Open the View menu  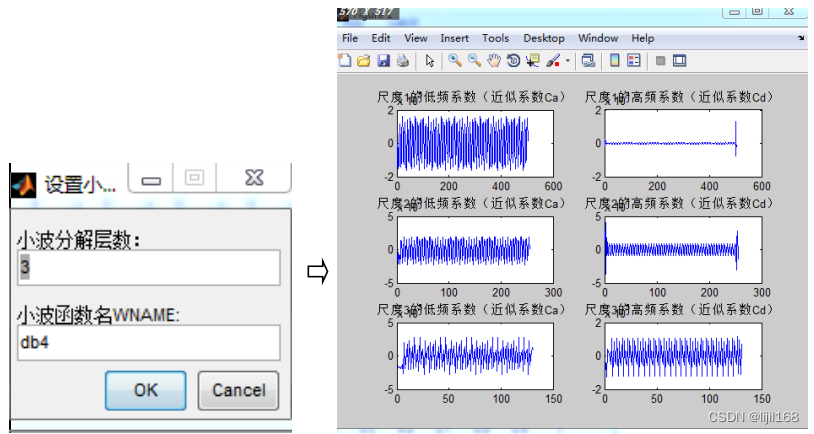pos(415,38)
